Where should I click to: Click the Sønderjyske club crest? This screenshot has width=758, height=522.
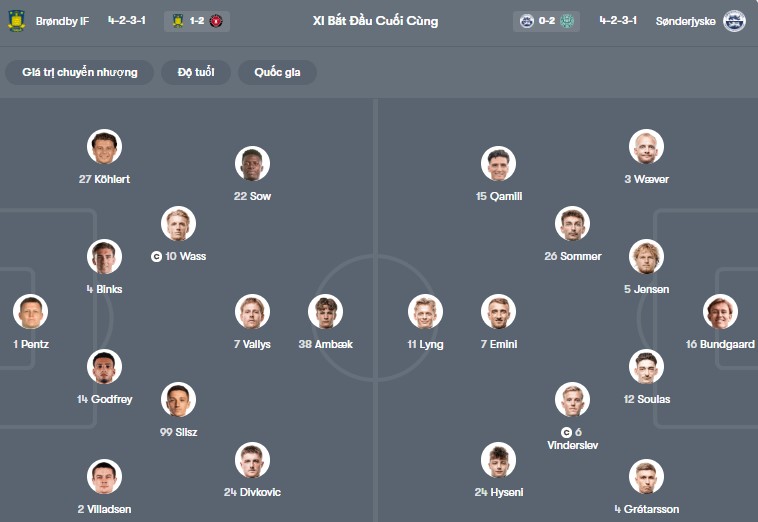[734, 21]
